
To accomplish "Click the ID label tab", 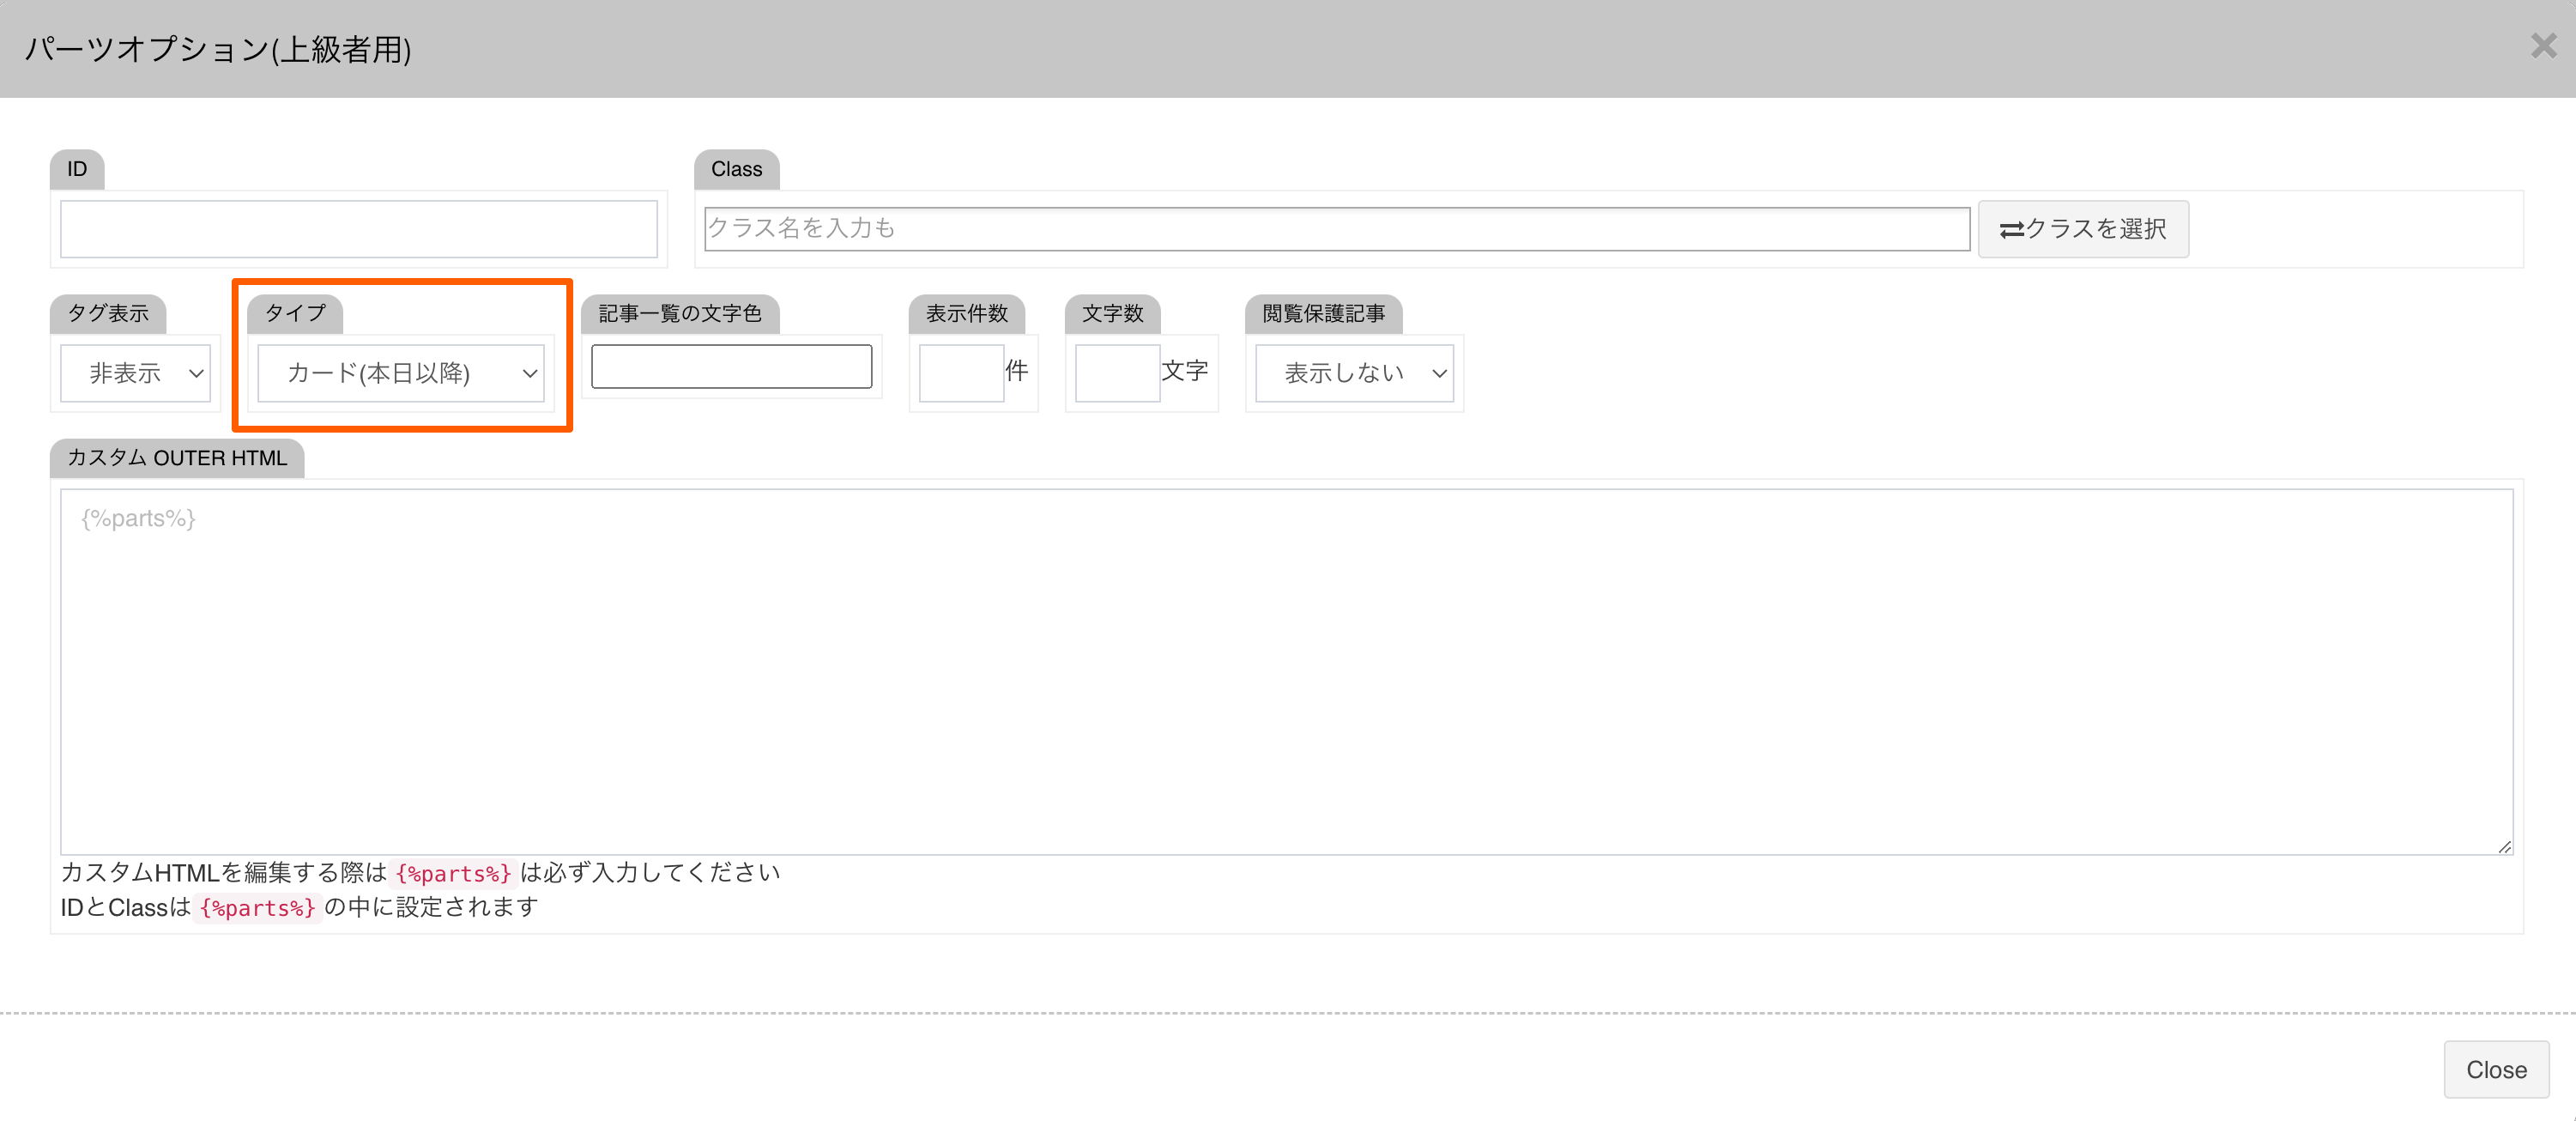I will [x=77, y=169].
